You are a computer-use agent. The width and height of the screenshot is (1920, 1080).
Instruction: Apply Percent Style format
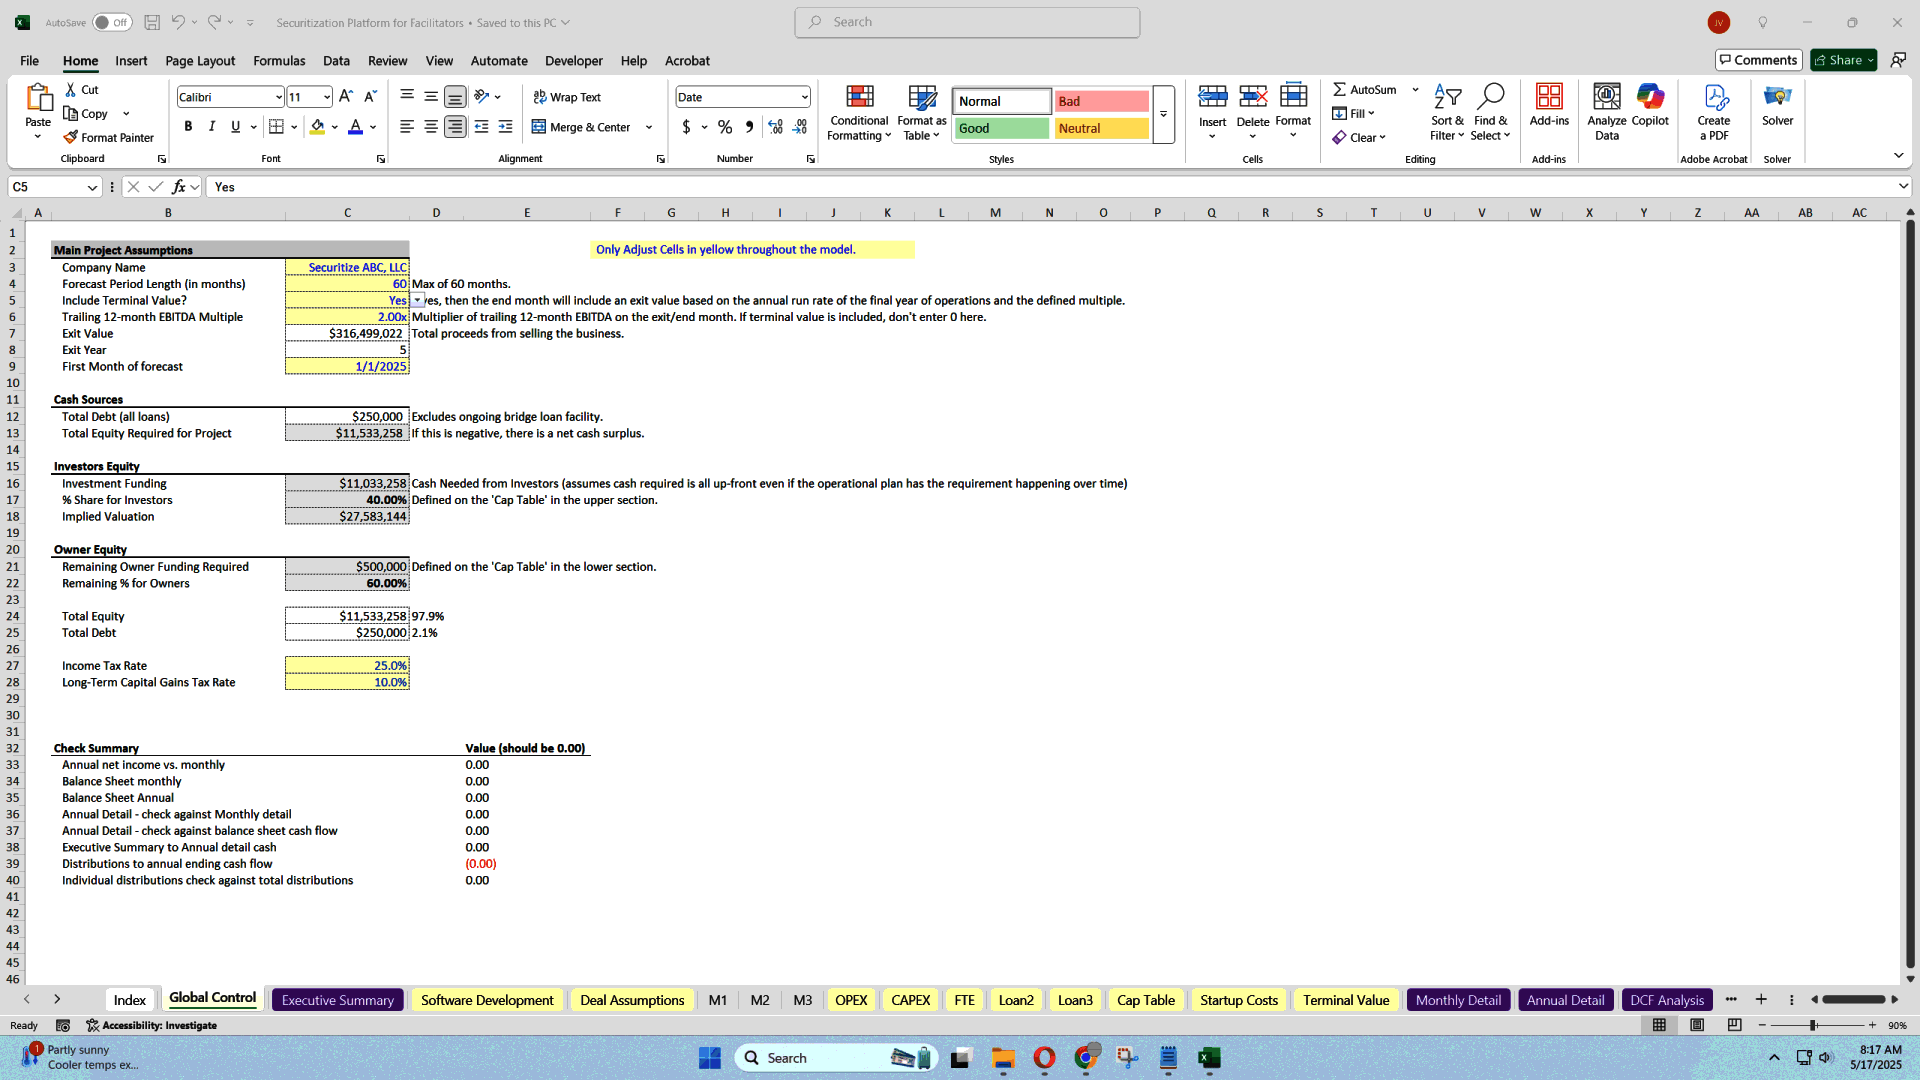tap(725, 127)
